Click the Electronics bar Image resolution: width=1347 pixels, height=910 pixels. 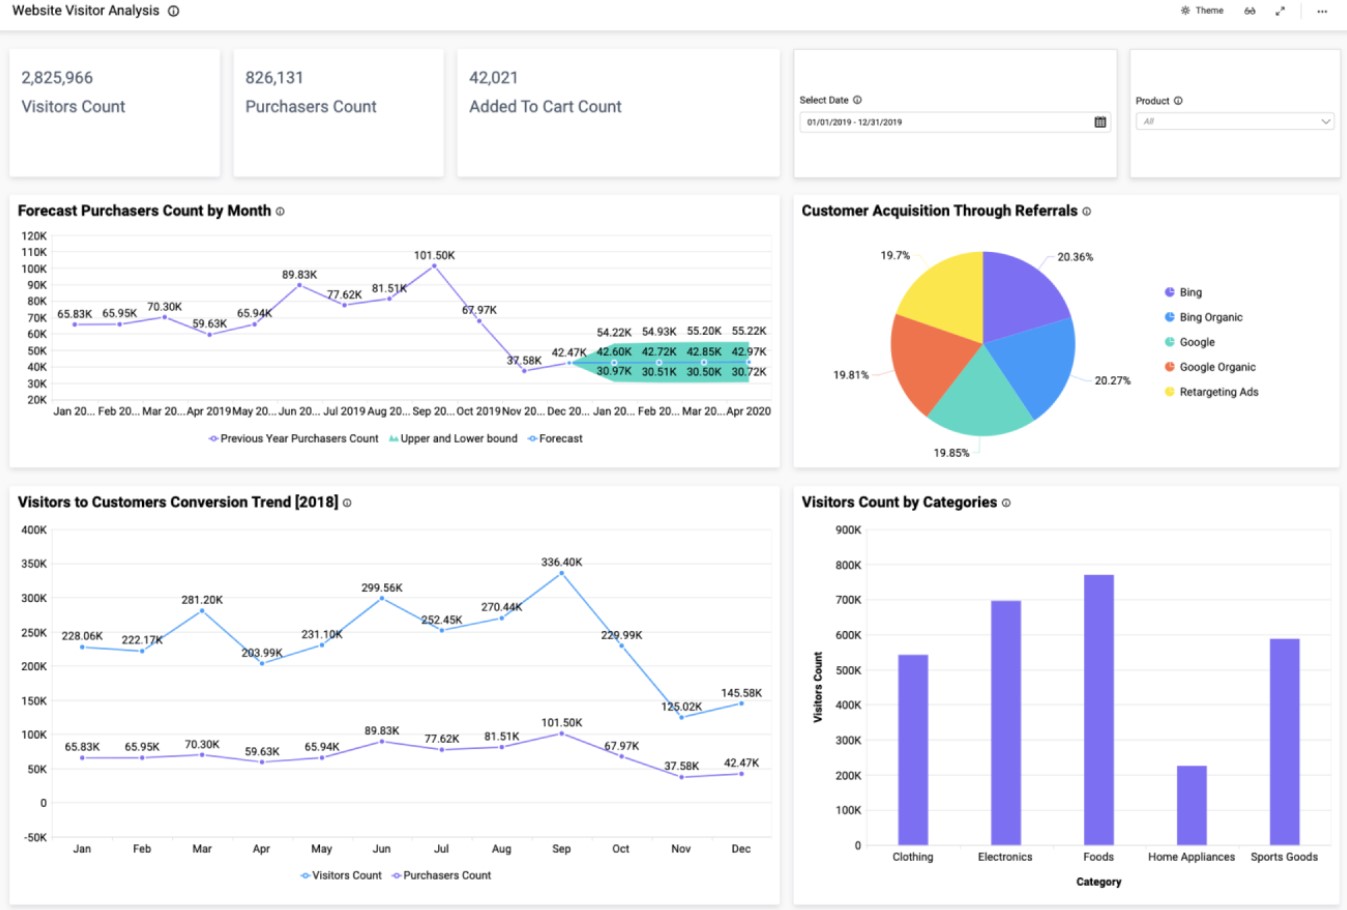click(x=1006, y=723)
